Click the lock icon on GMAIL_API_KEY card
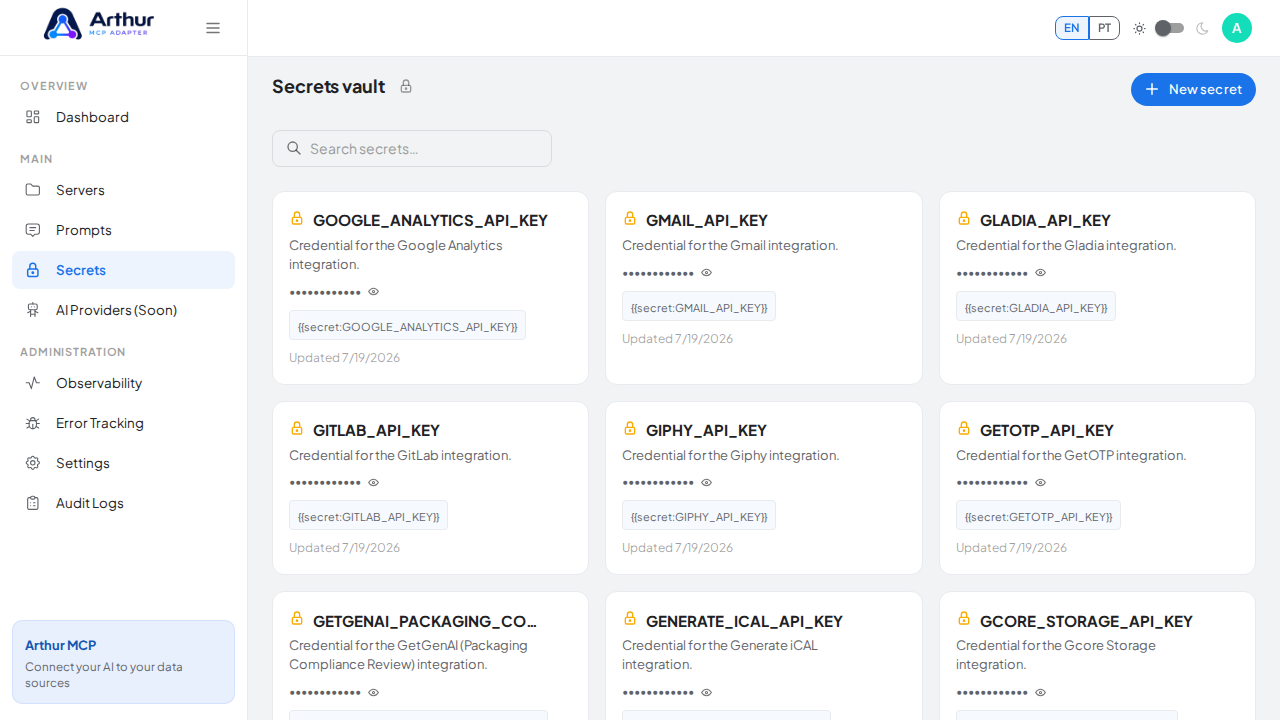Viewport: 1280px width, 720px height. 630,218
